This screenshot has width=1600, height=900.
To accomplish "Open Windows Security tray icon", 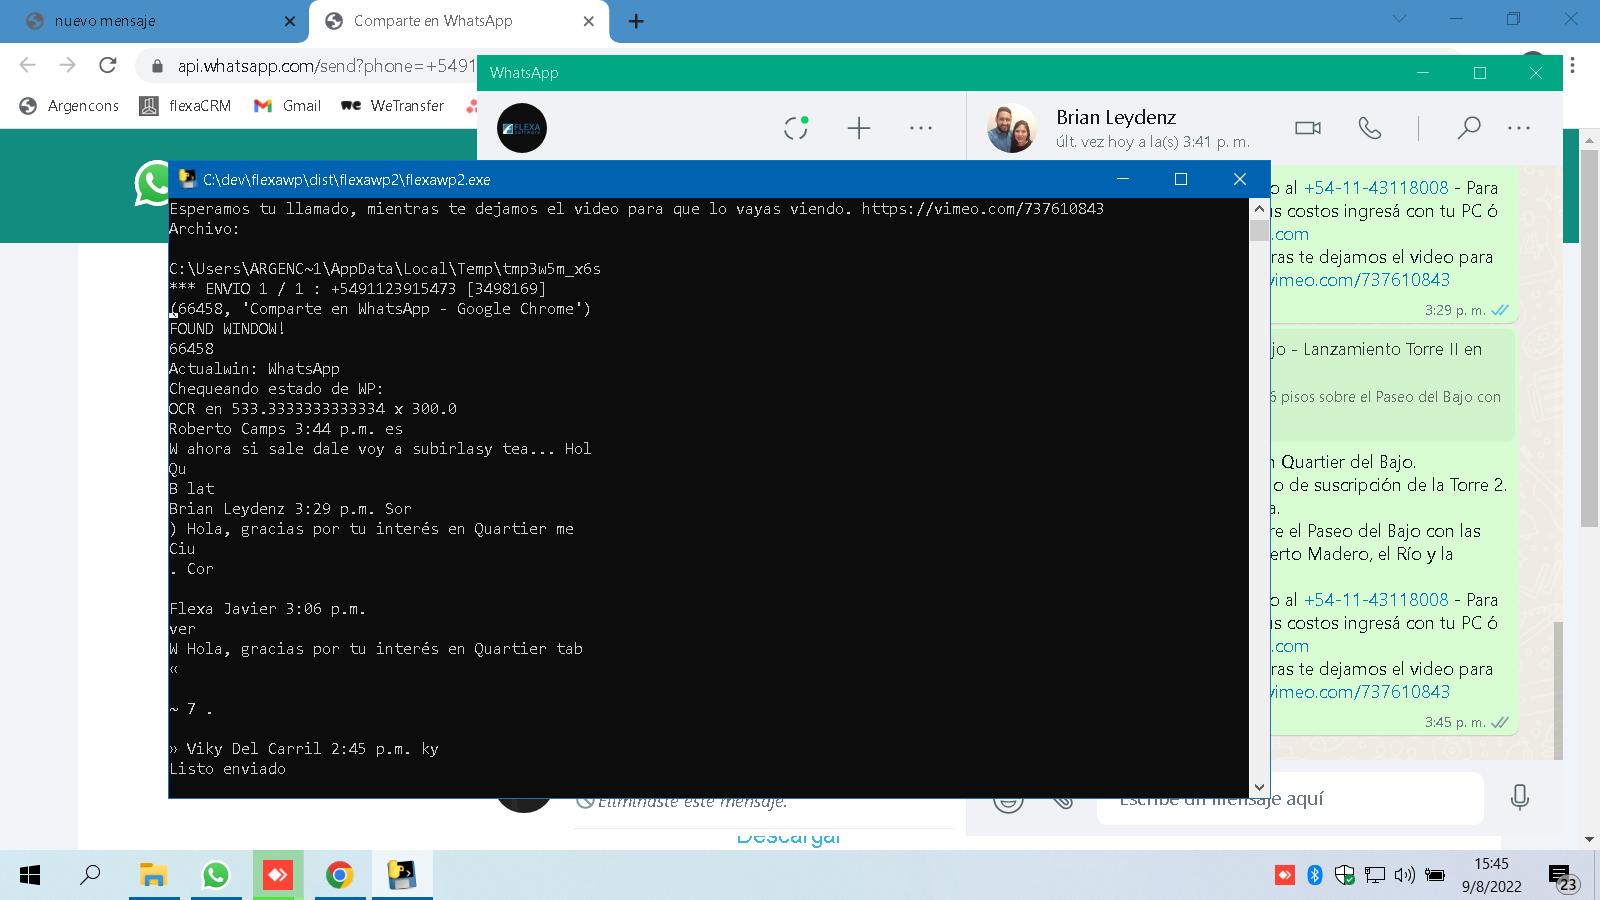I will [1345, 876].
